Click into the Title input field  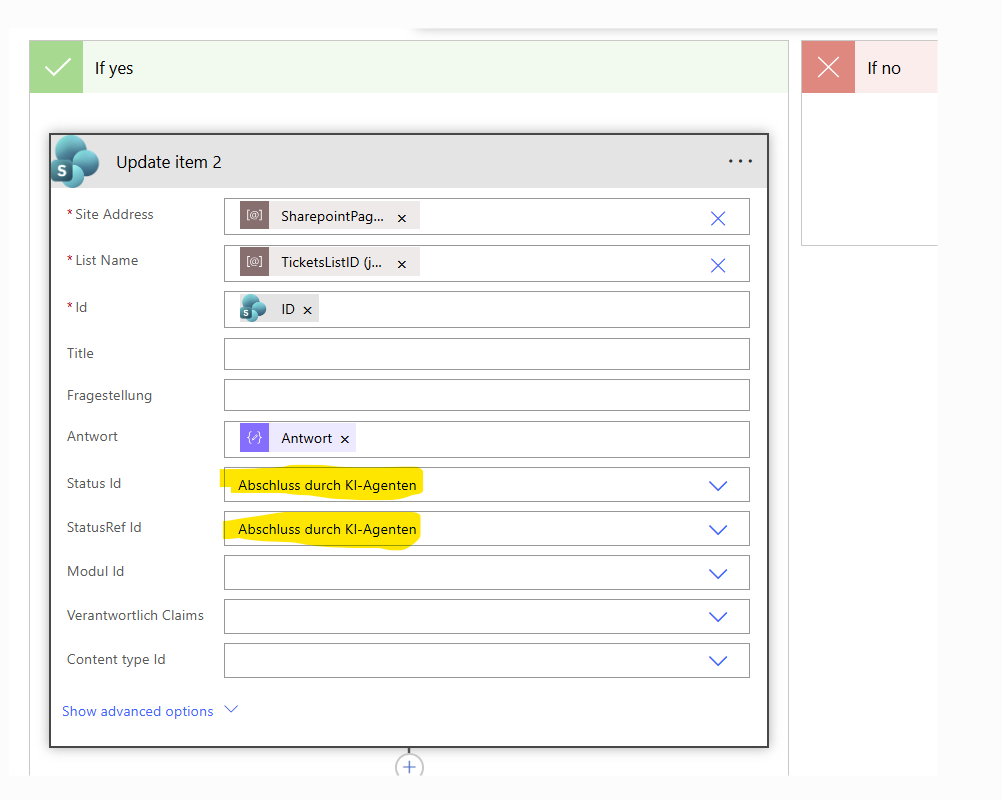tap(486, 354)
